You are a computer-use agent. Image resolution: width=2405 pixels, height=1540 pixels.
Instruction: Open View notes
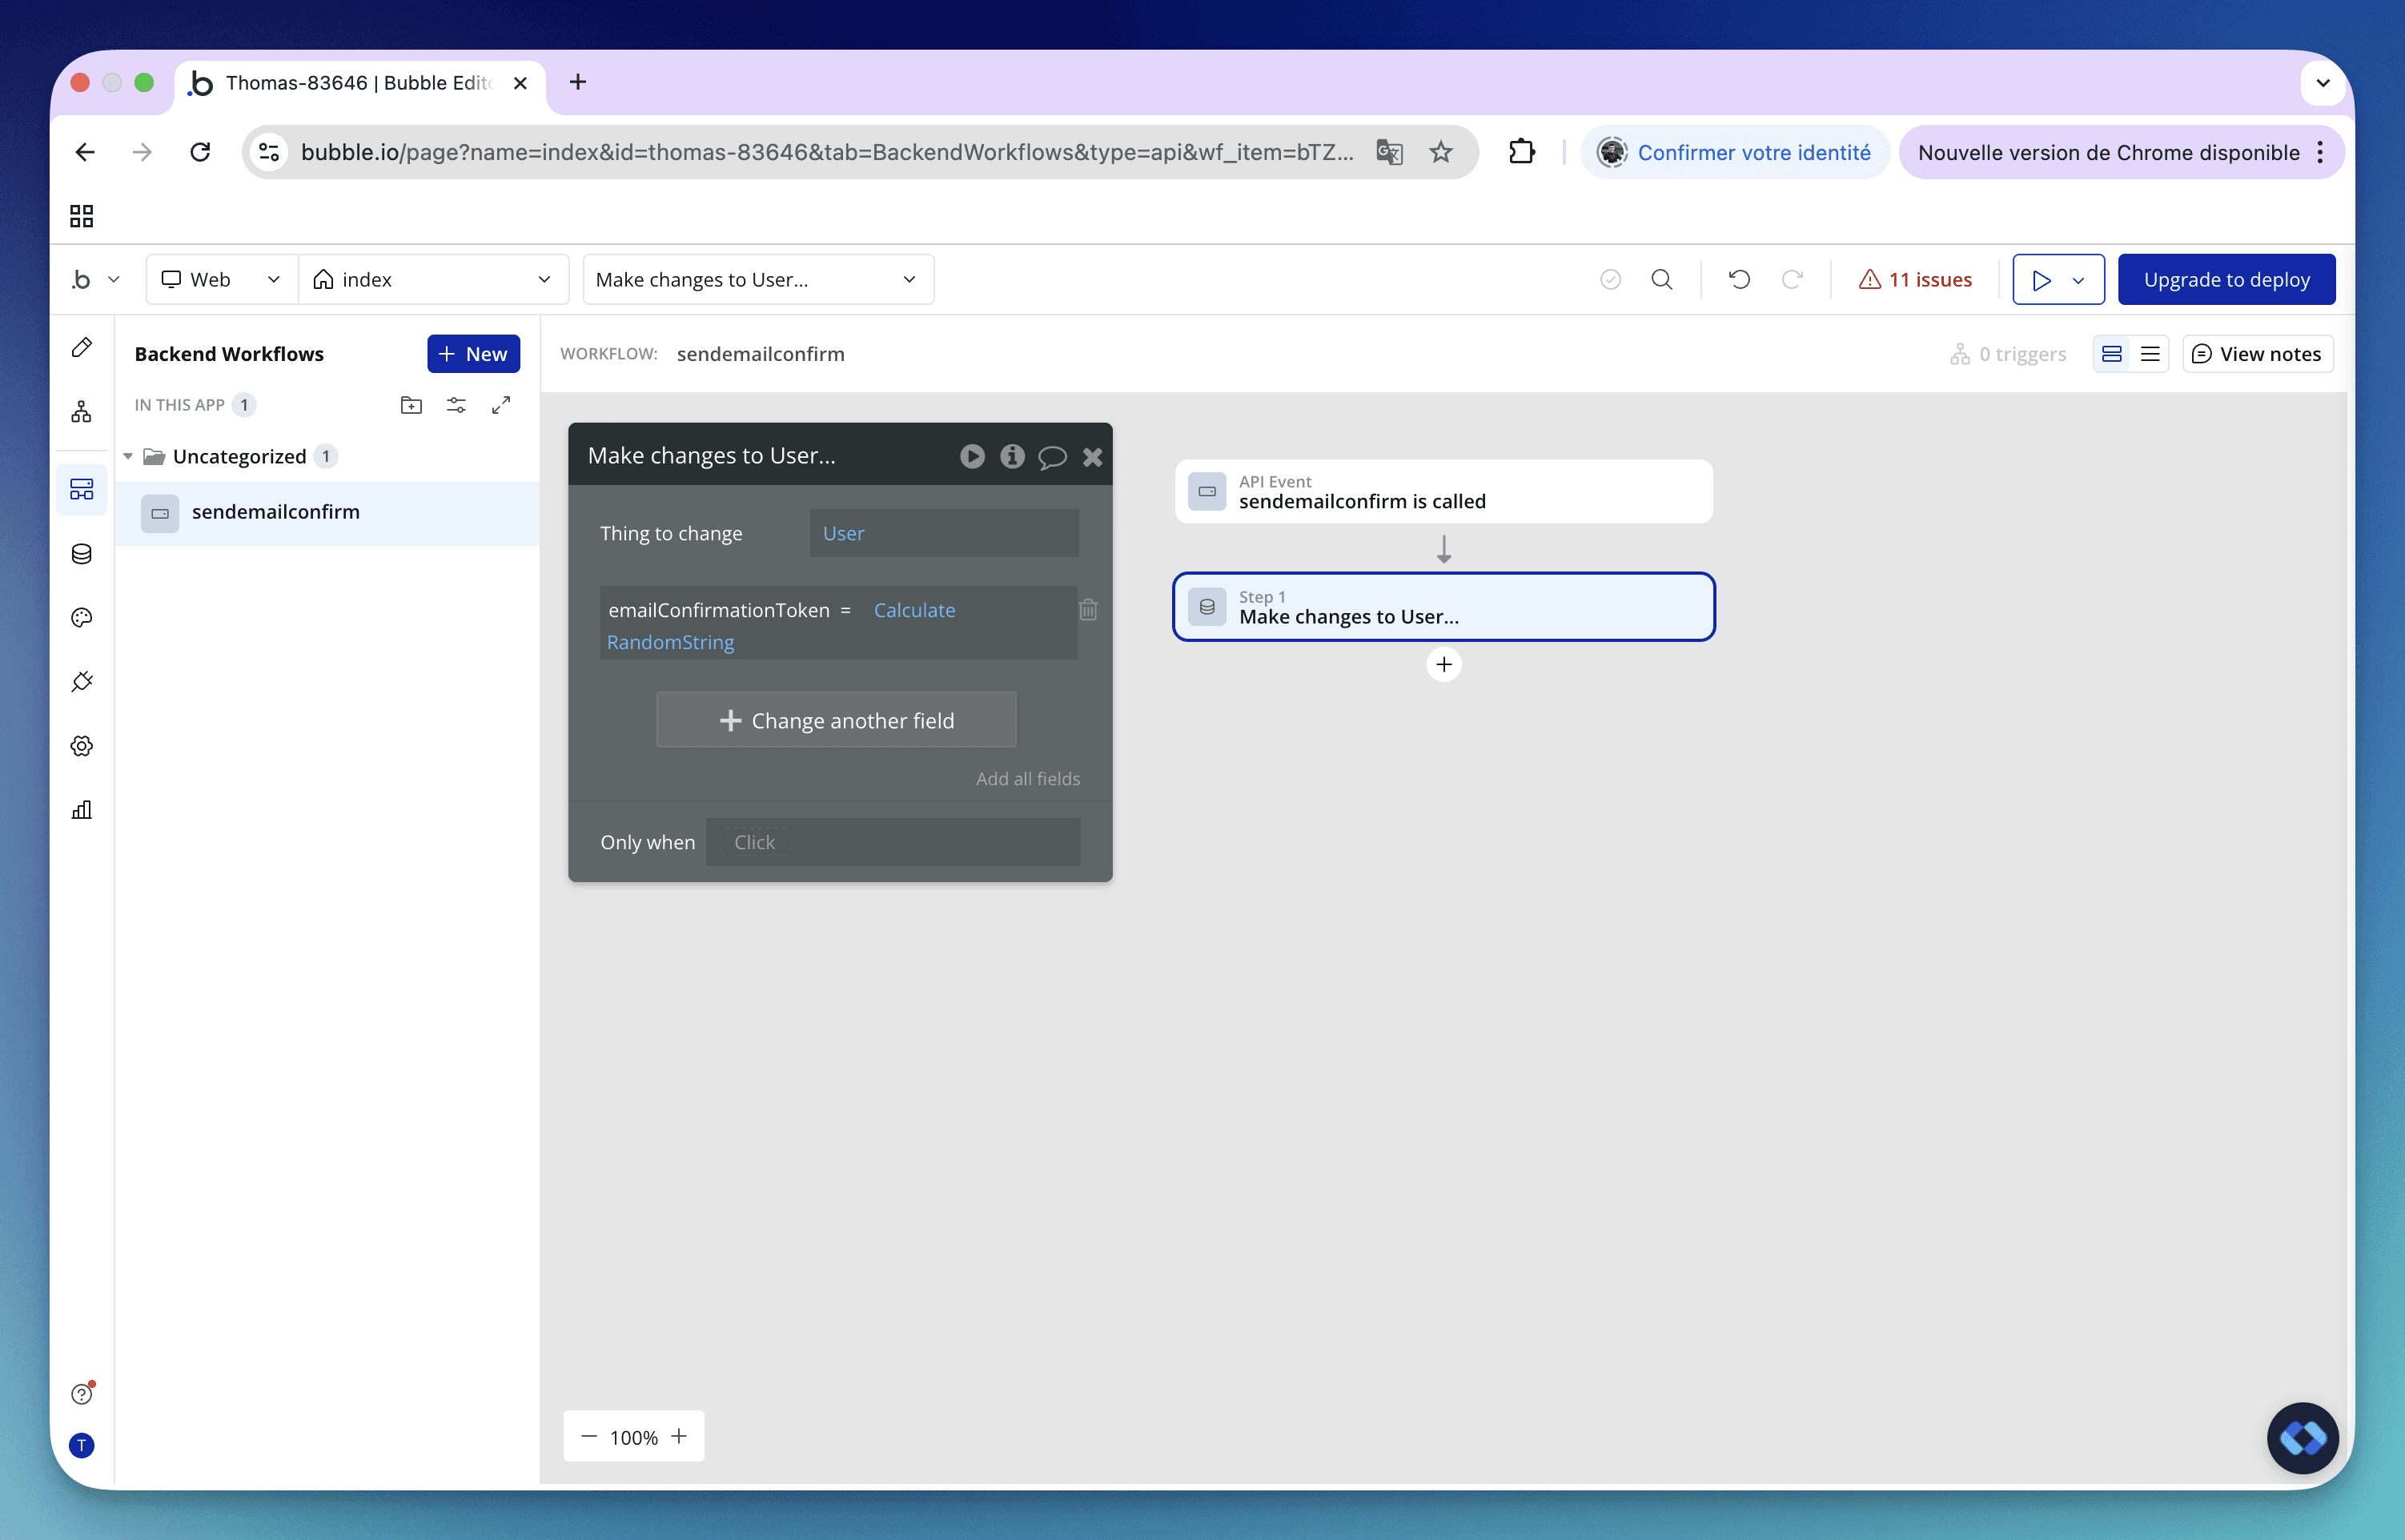point(2257,354)
